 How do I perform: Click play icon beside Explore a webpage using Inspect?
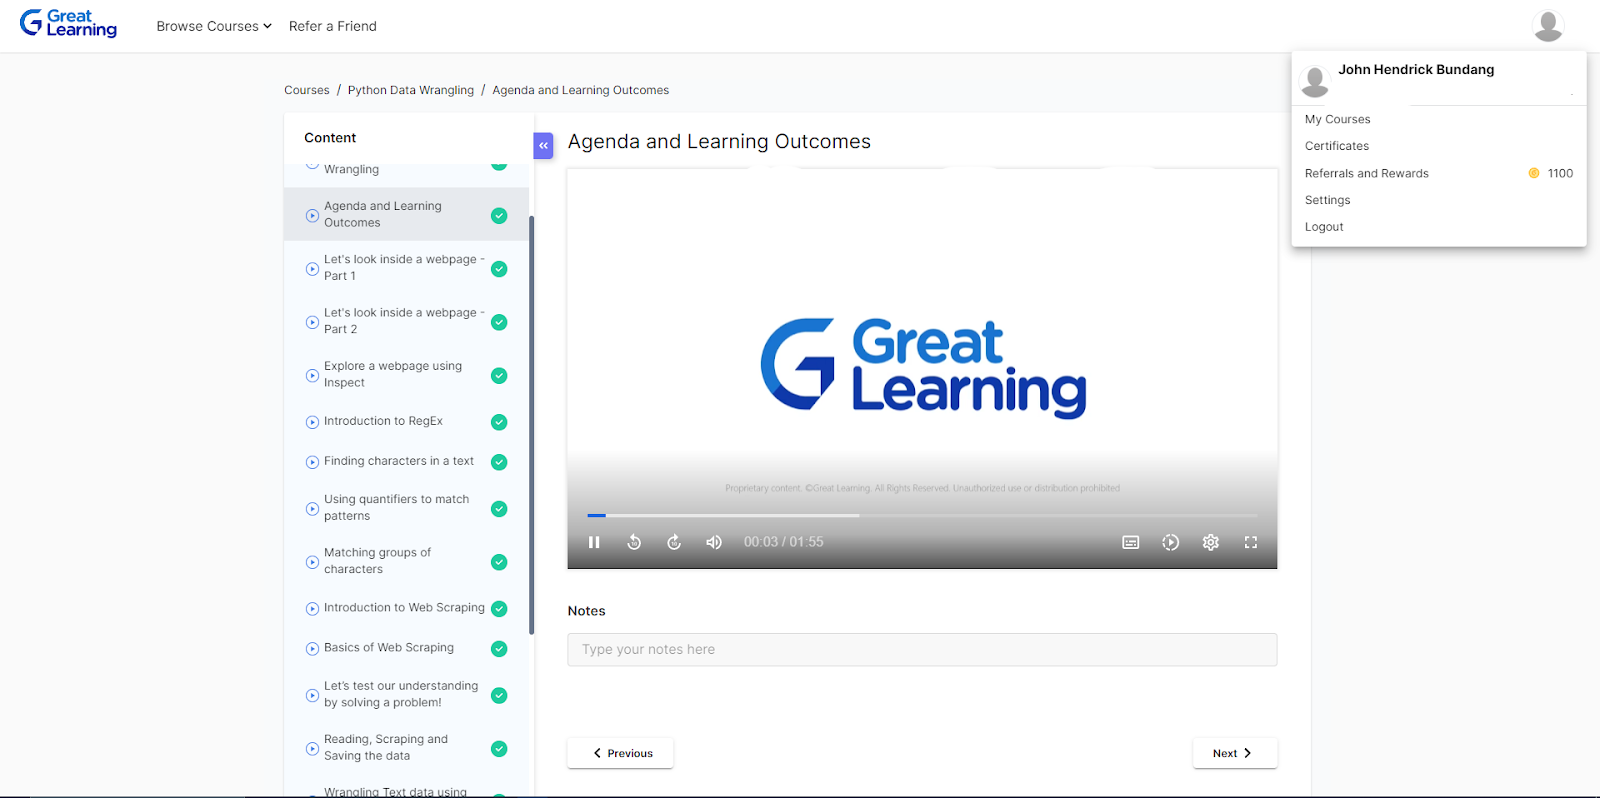point(312,376)
